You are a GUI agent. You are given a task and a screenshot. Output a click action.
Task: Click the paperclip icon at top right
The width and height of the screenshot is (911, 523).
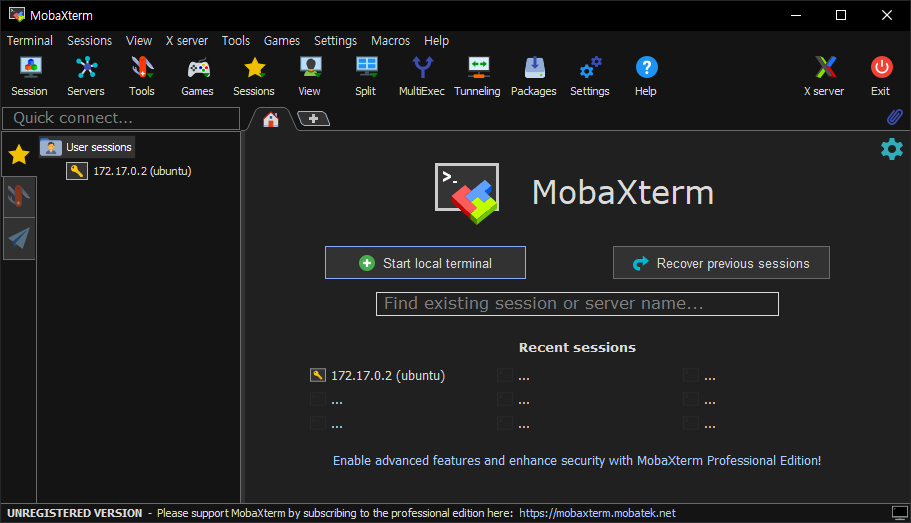tap(895, 117)
